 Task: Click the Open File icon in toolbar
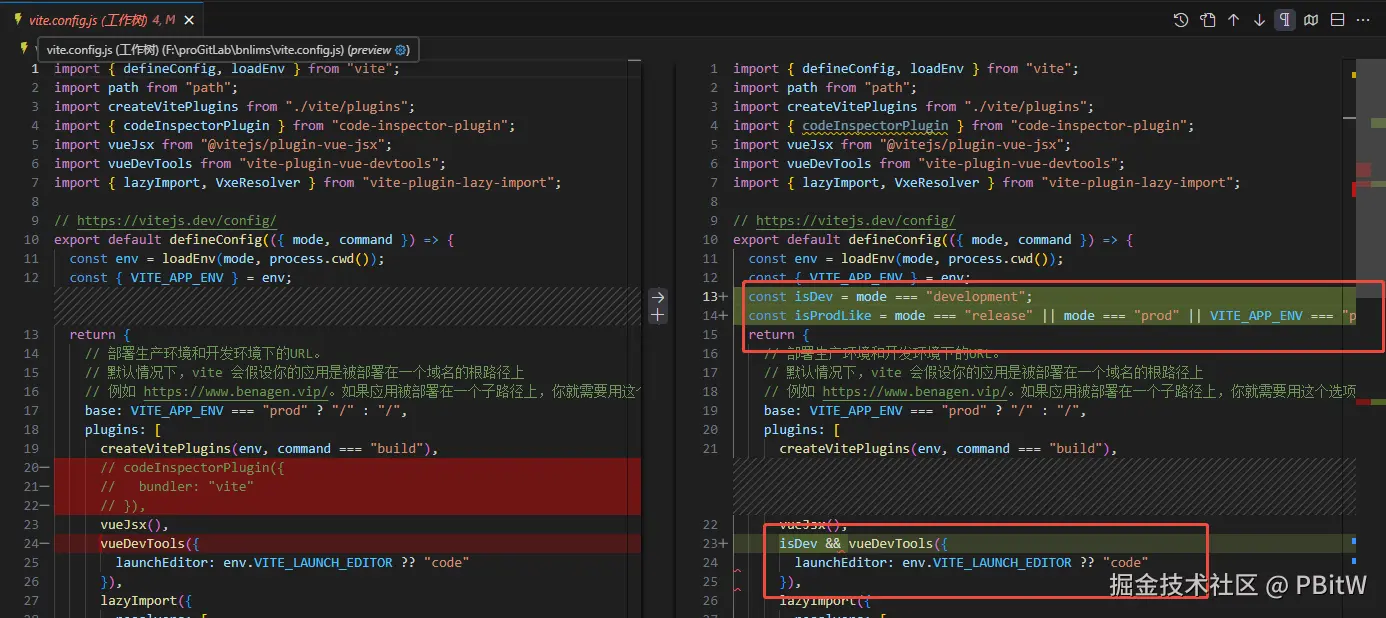tap(1207, 20)
